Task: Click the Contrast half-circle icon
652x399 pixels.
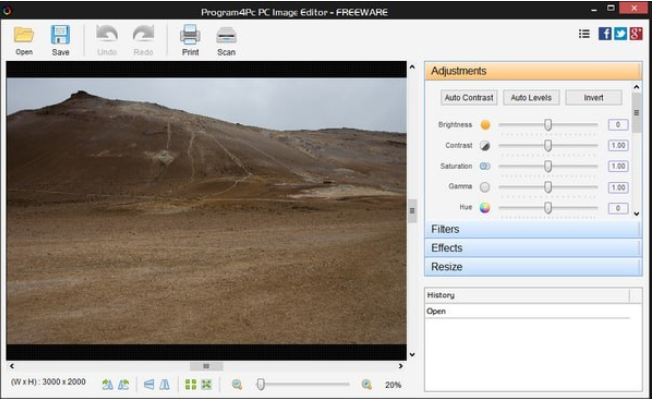Action: click(485, 145)
